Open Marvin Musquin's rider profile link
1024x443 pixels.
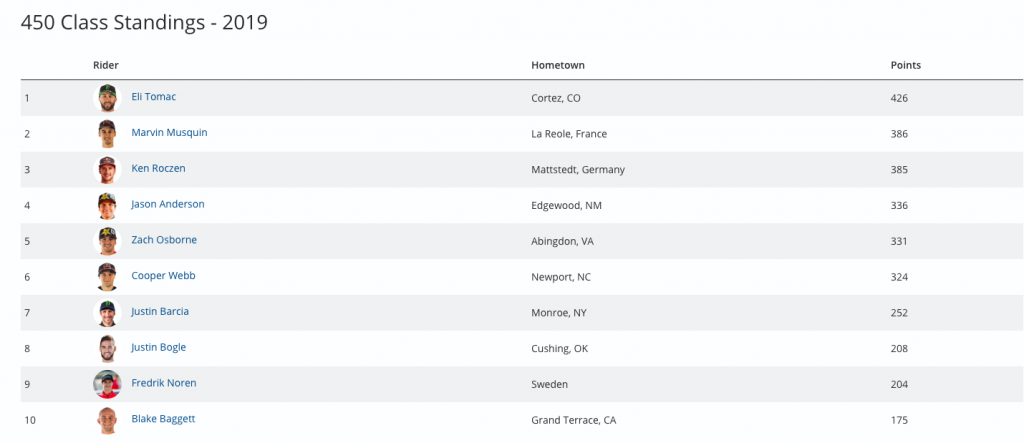point(169,132)
